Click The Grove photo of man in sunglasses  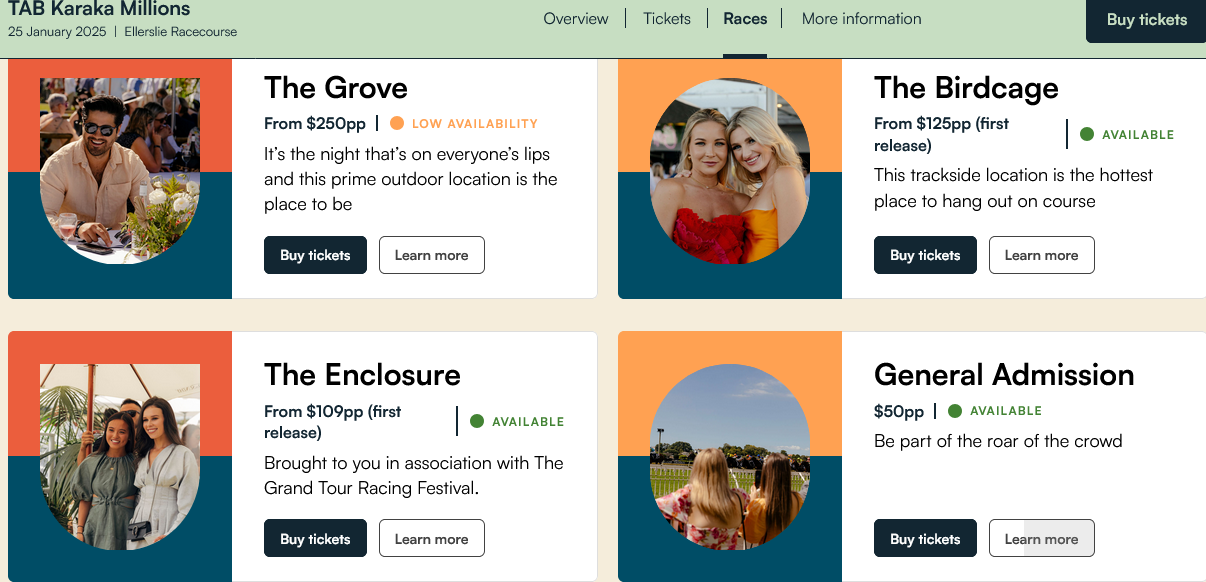(120, 171)
